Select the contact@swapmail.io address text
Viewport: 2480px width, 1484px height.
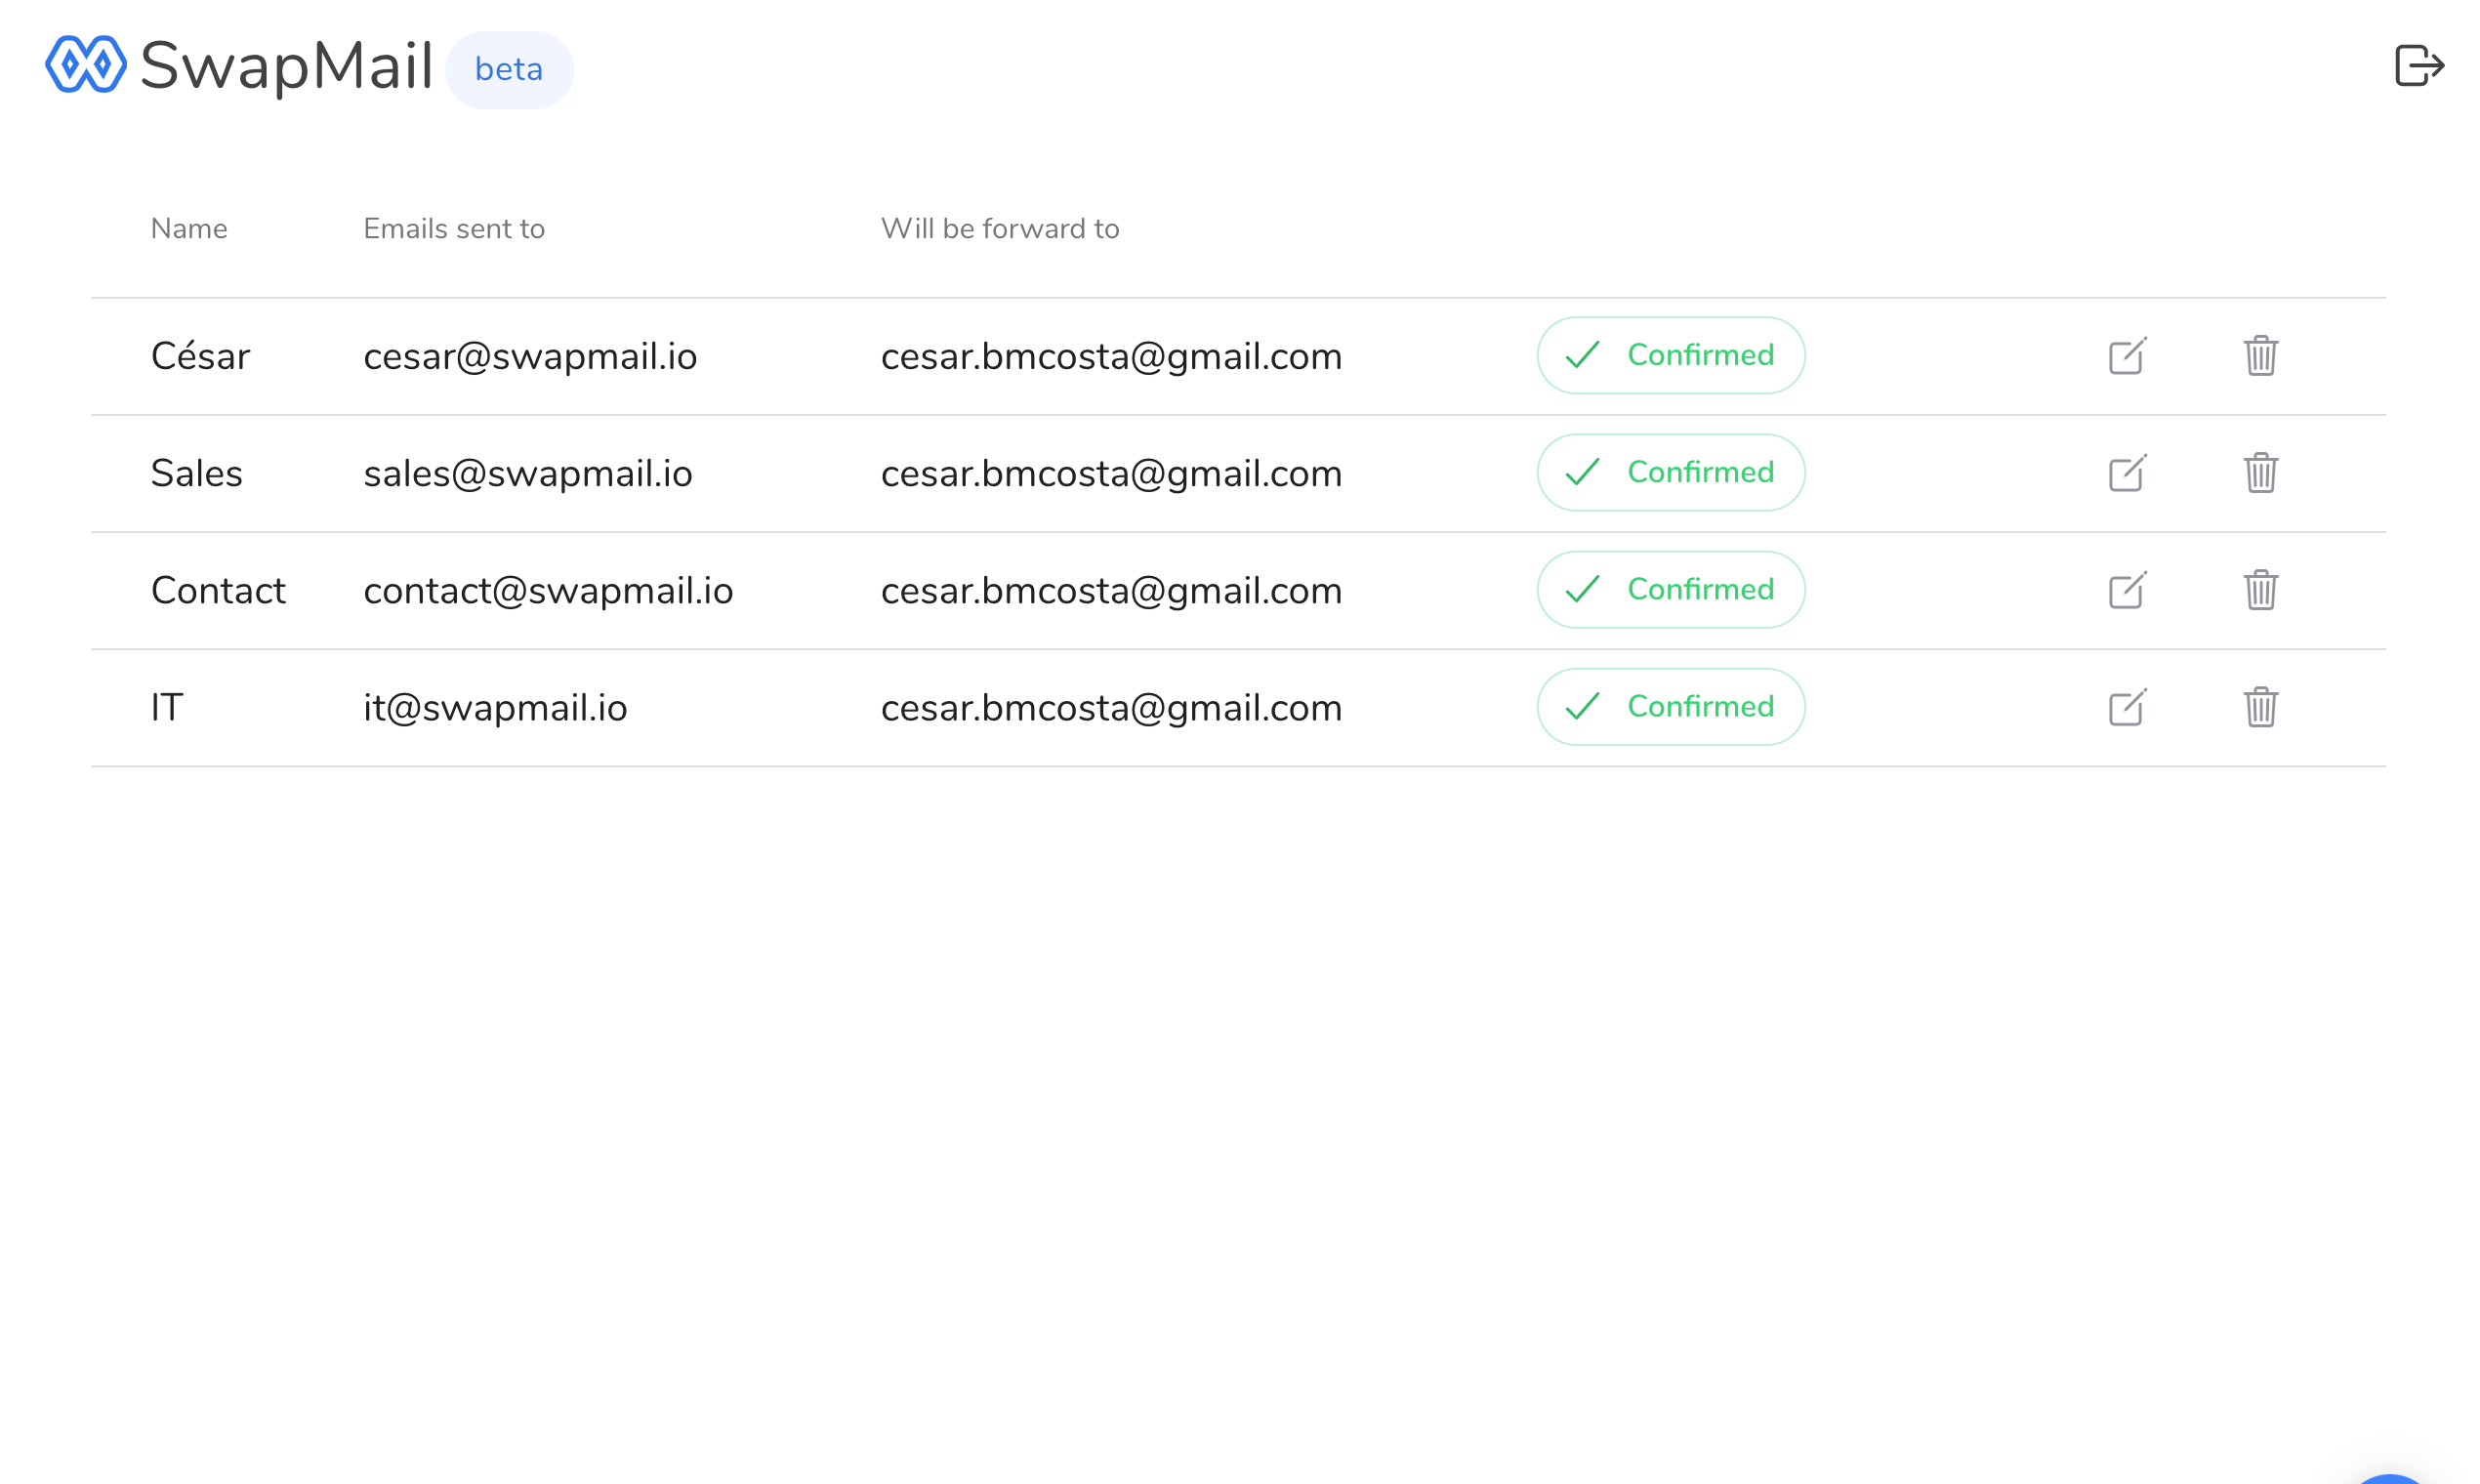tap(548, 590)
